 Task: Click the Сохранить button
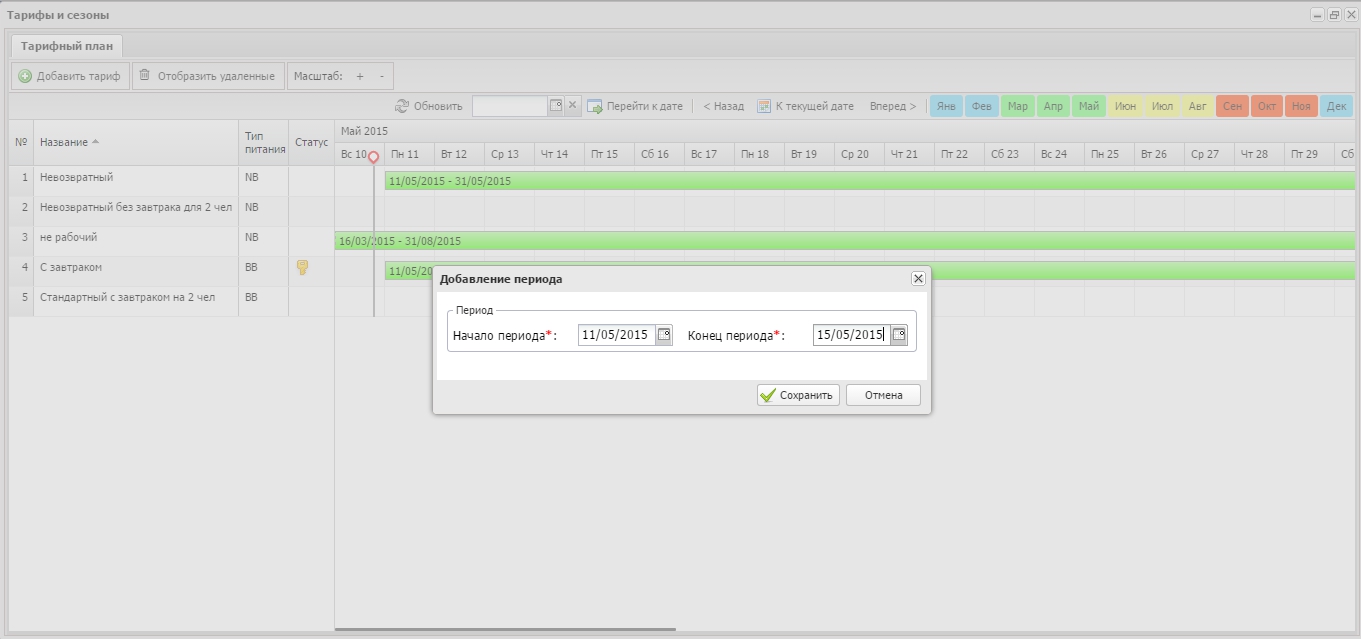tap(797, 395)
